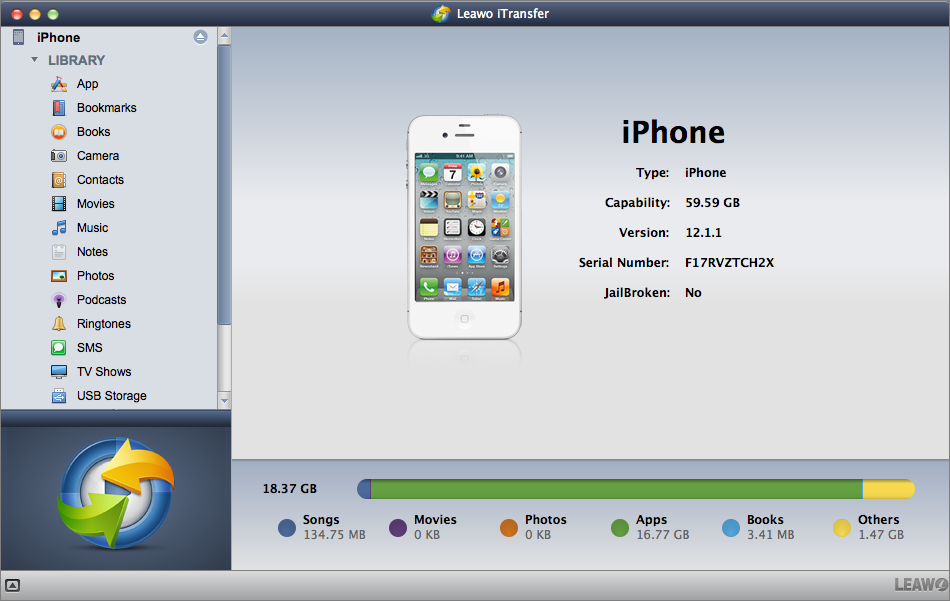Open USB Storage in sidebar

[x=111, y=396]
